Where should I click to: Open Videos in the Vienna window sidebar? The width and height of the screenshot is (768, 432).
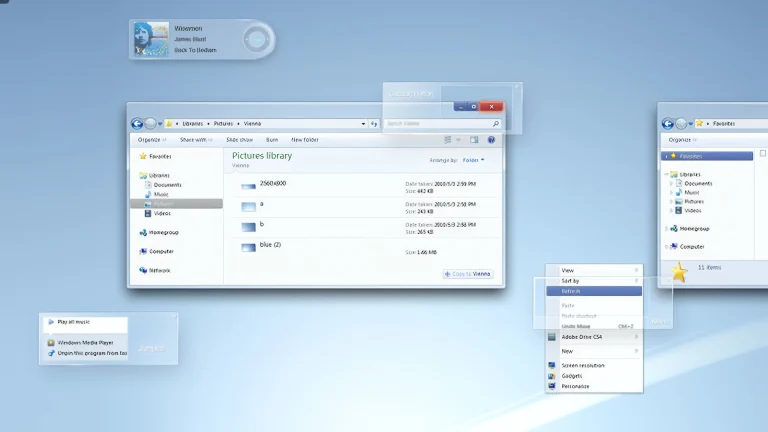pos(157,214)
